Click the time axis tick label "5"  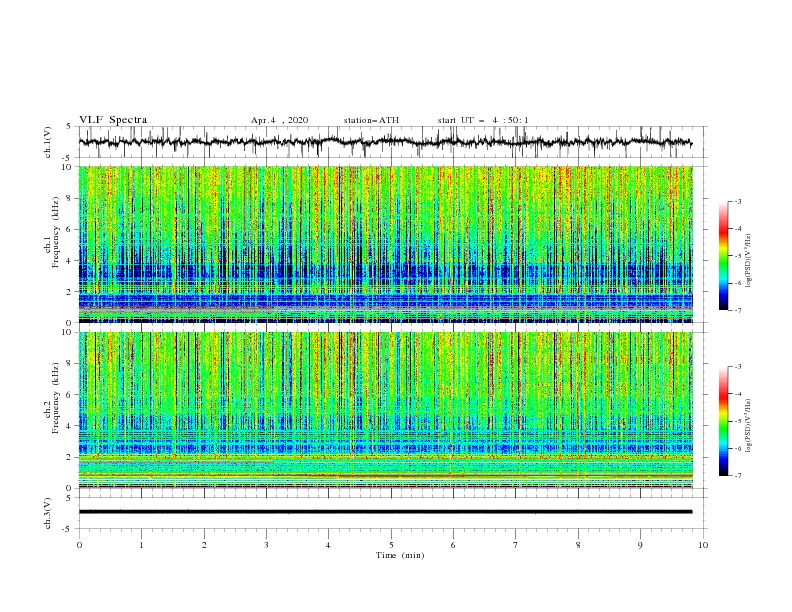(391, 545)
